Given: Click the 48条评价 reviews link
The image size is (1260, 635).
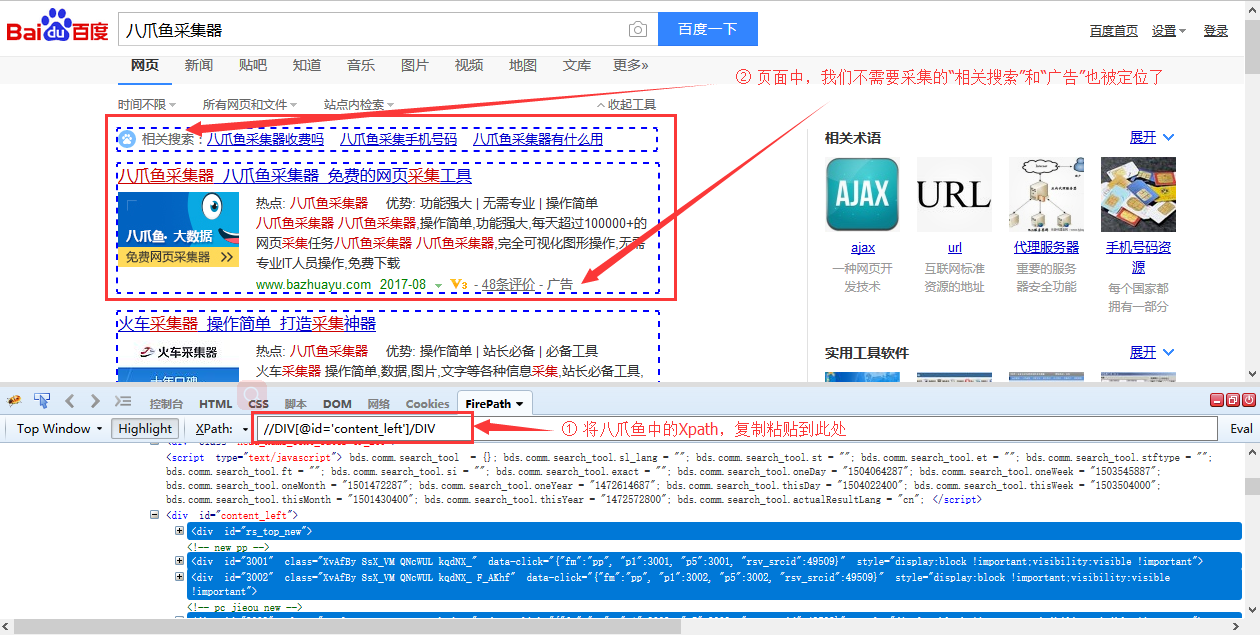Looking at the screenshot, I should pyautogui.click(x=508, y=285).
